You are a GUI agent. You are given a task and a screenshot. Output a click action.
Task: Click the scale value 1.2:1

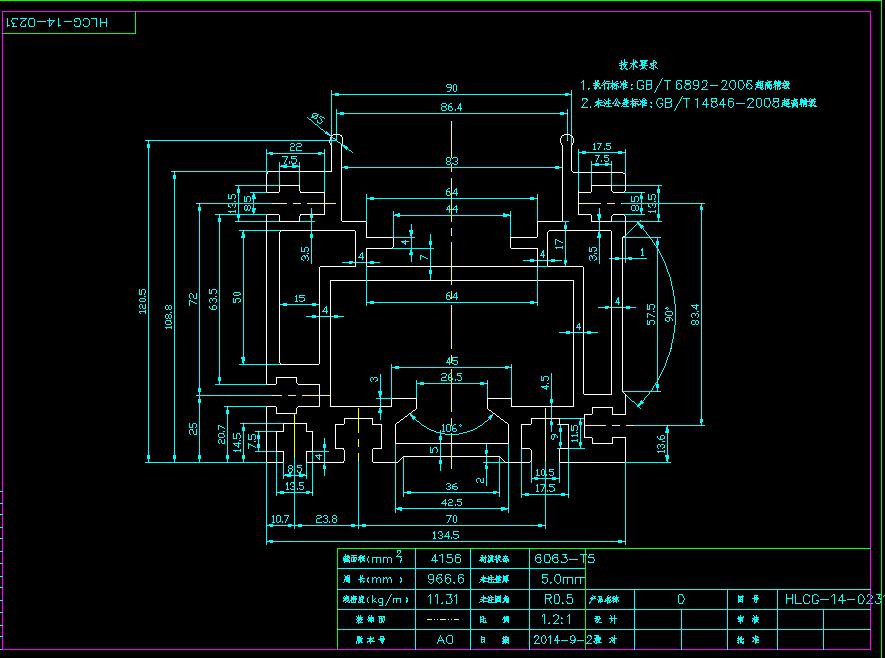[x=557, y=619]
